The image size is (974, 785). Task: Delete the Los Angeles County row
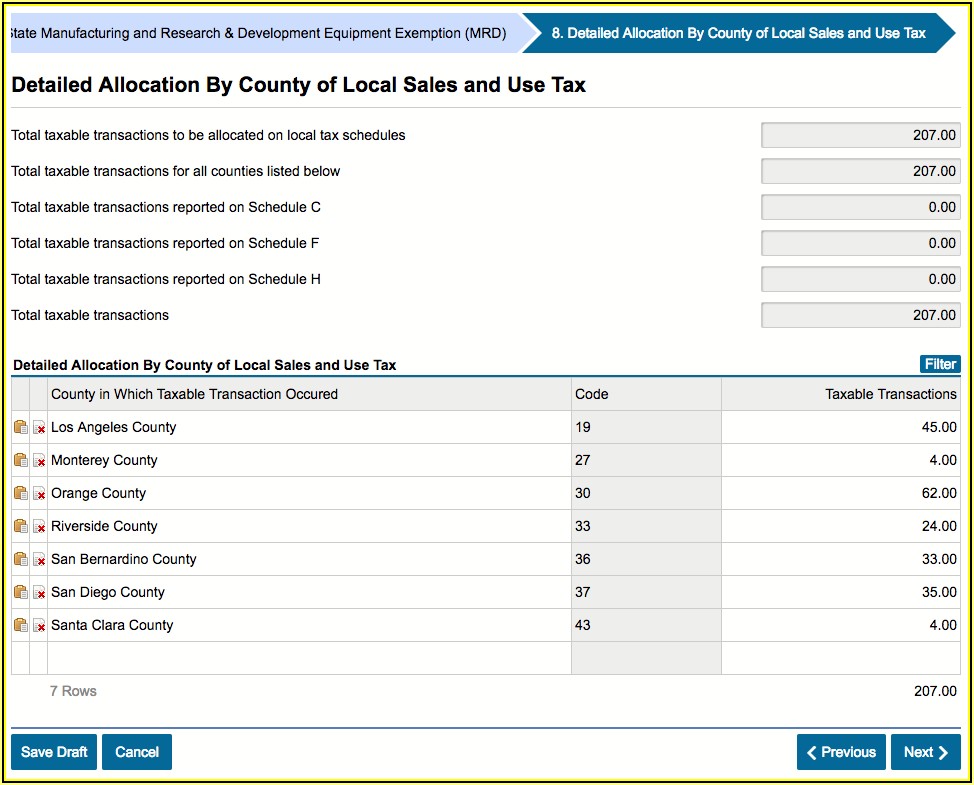tap(40, 428)
